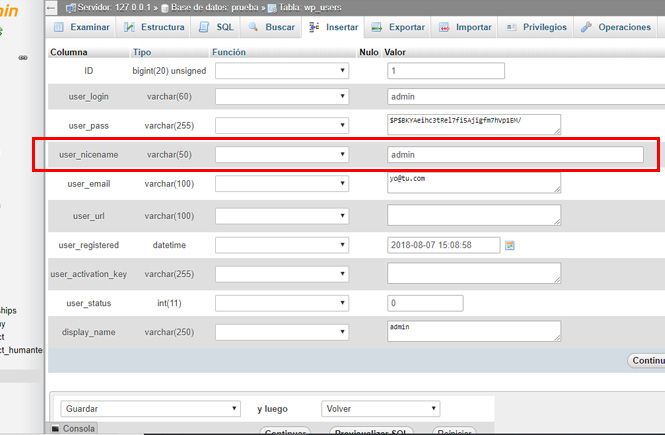Image resolution: width=665 pixels, height=435 pixels.
Task: Expand the function dropdown for user_login
Action: point(282,97)
